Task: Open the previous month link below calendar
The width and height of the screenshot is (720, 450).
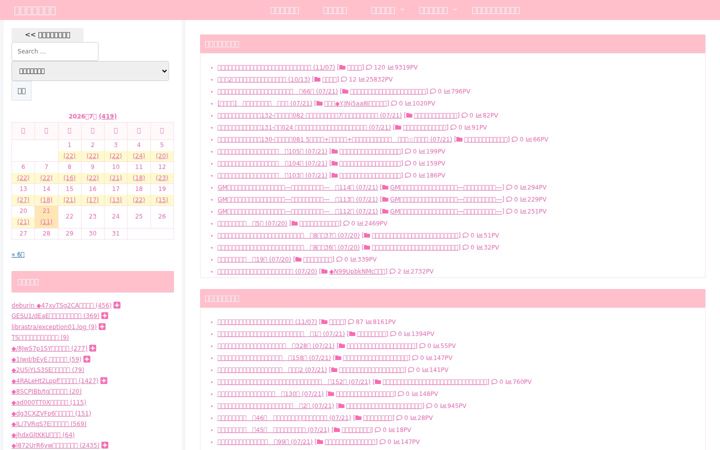Action: [18, 254]
